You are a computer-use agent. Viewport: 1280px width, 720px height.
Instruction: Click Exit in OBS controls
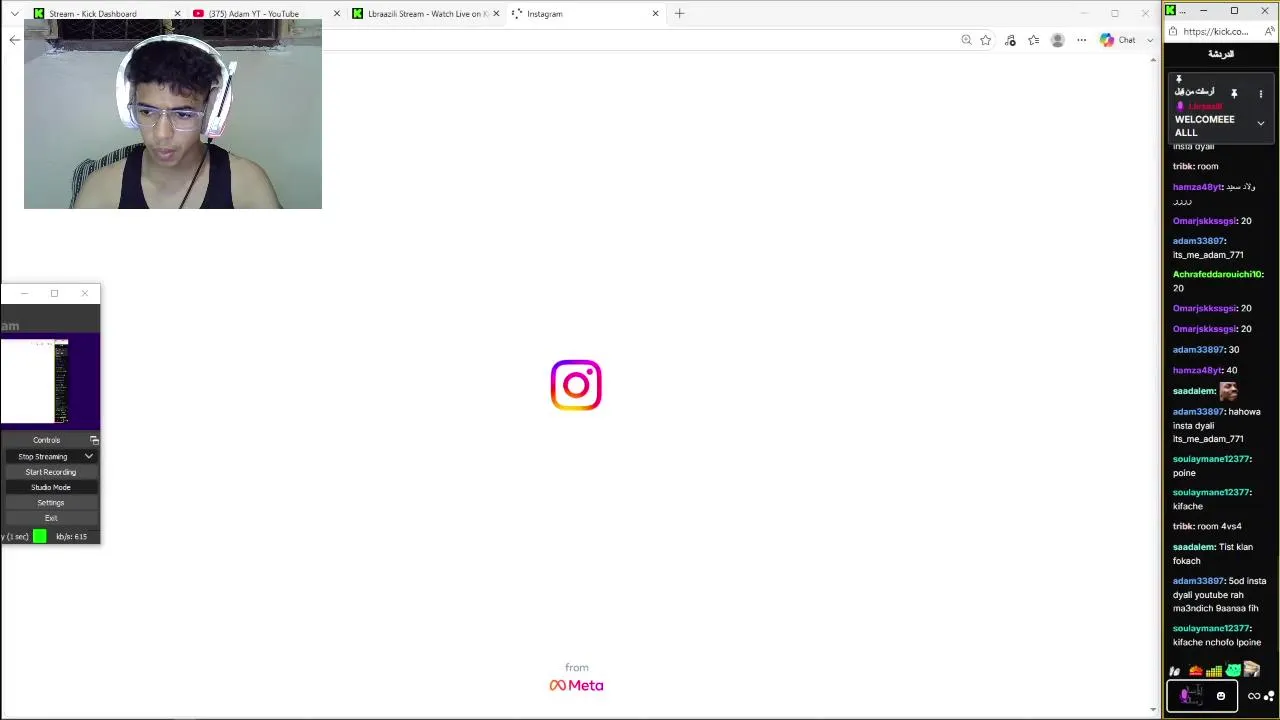(50, 518)
